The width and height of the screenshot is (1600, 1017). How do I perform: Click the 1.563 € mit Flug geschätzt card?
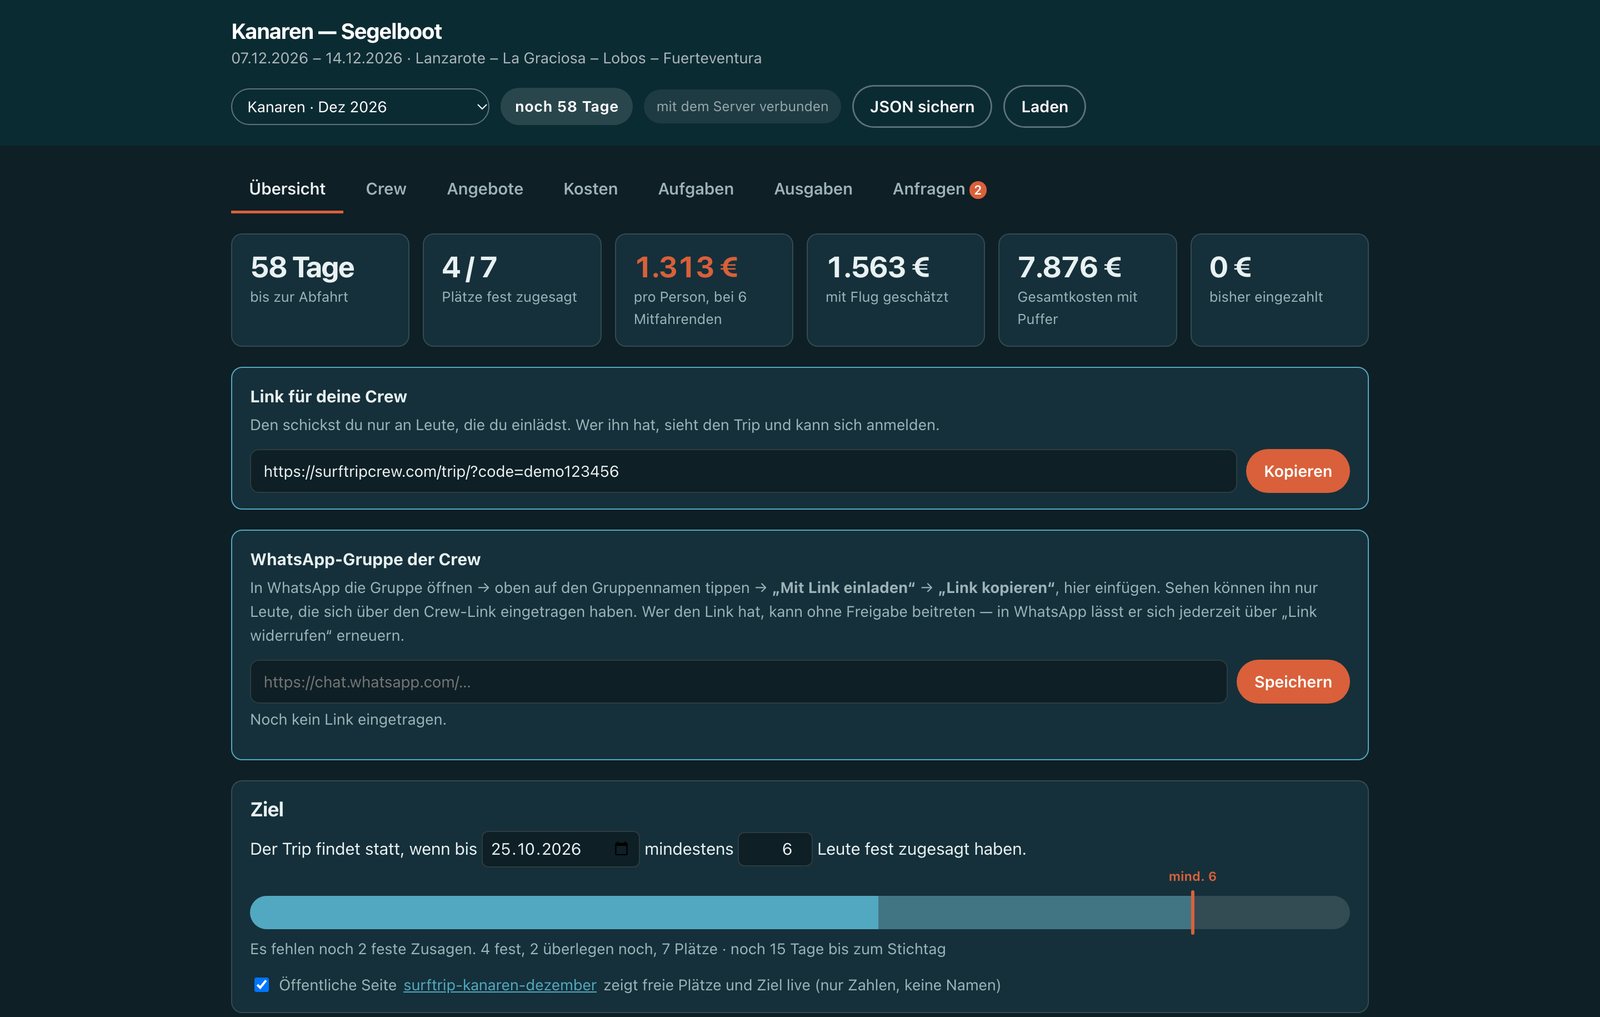896,290
